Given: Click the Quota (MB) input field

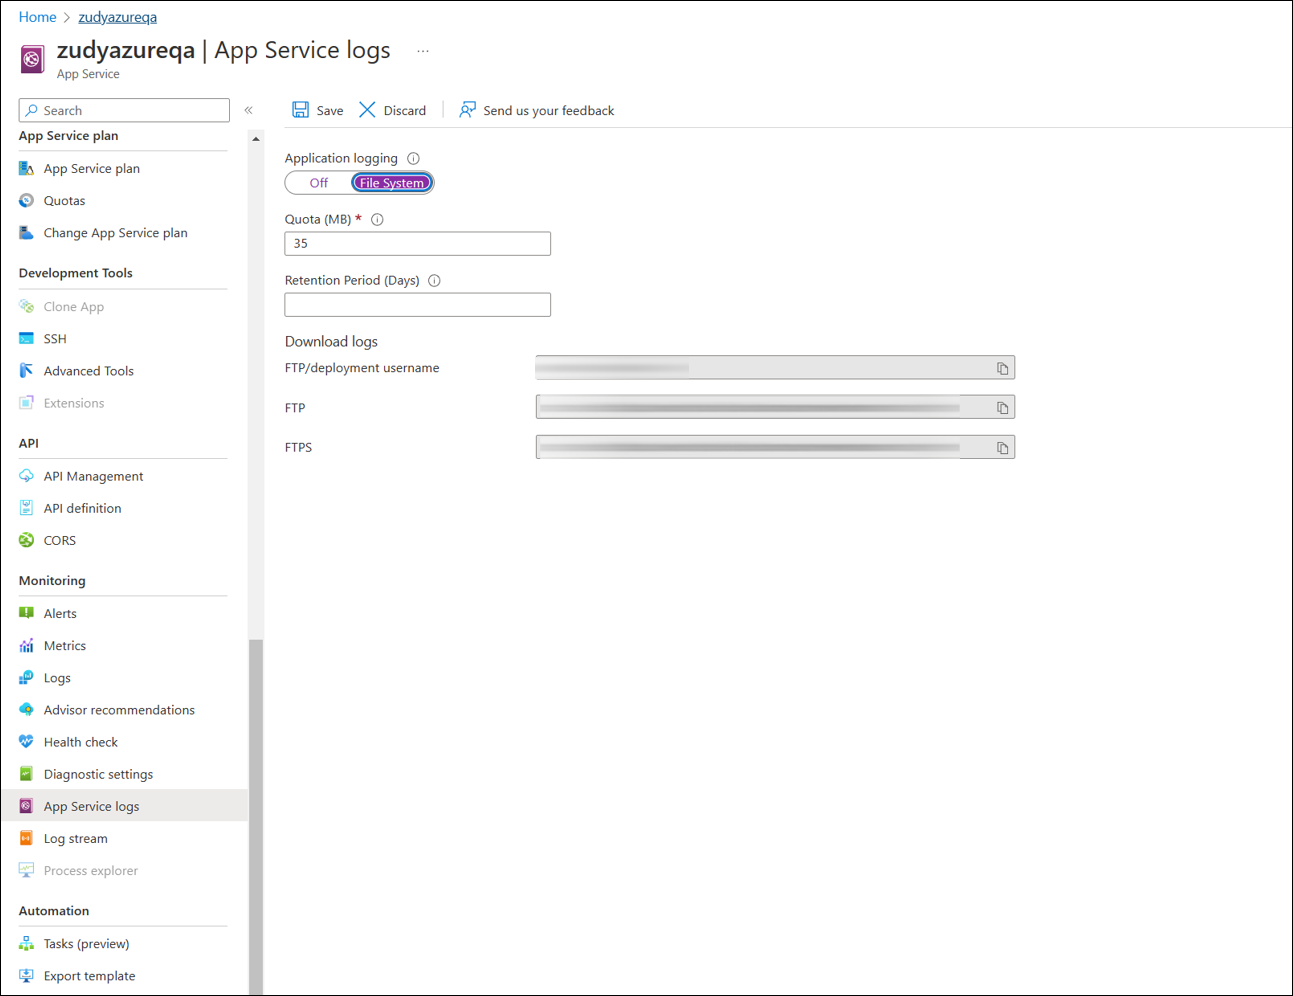Looking at the screenshot, I should (417, 243).
